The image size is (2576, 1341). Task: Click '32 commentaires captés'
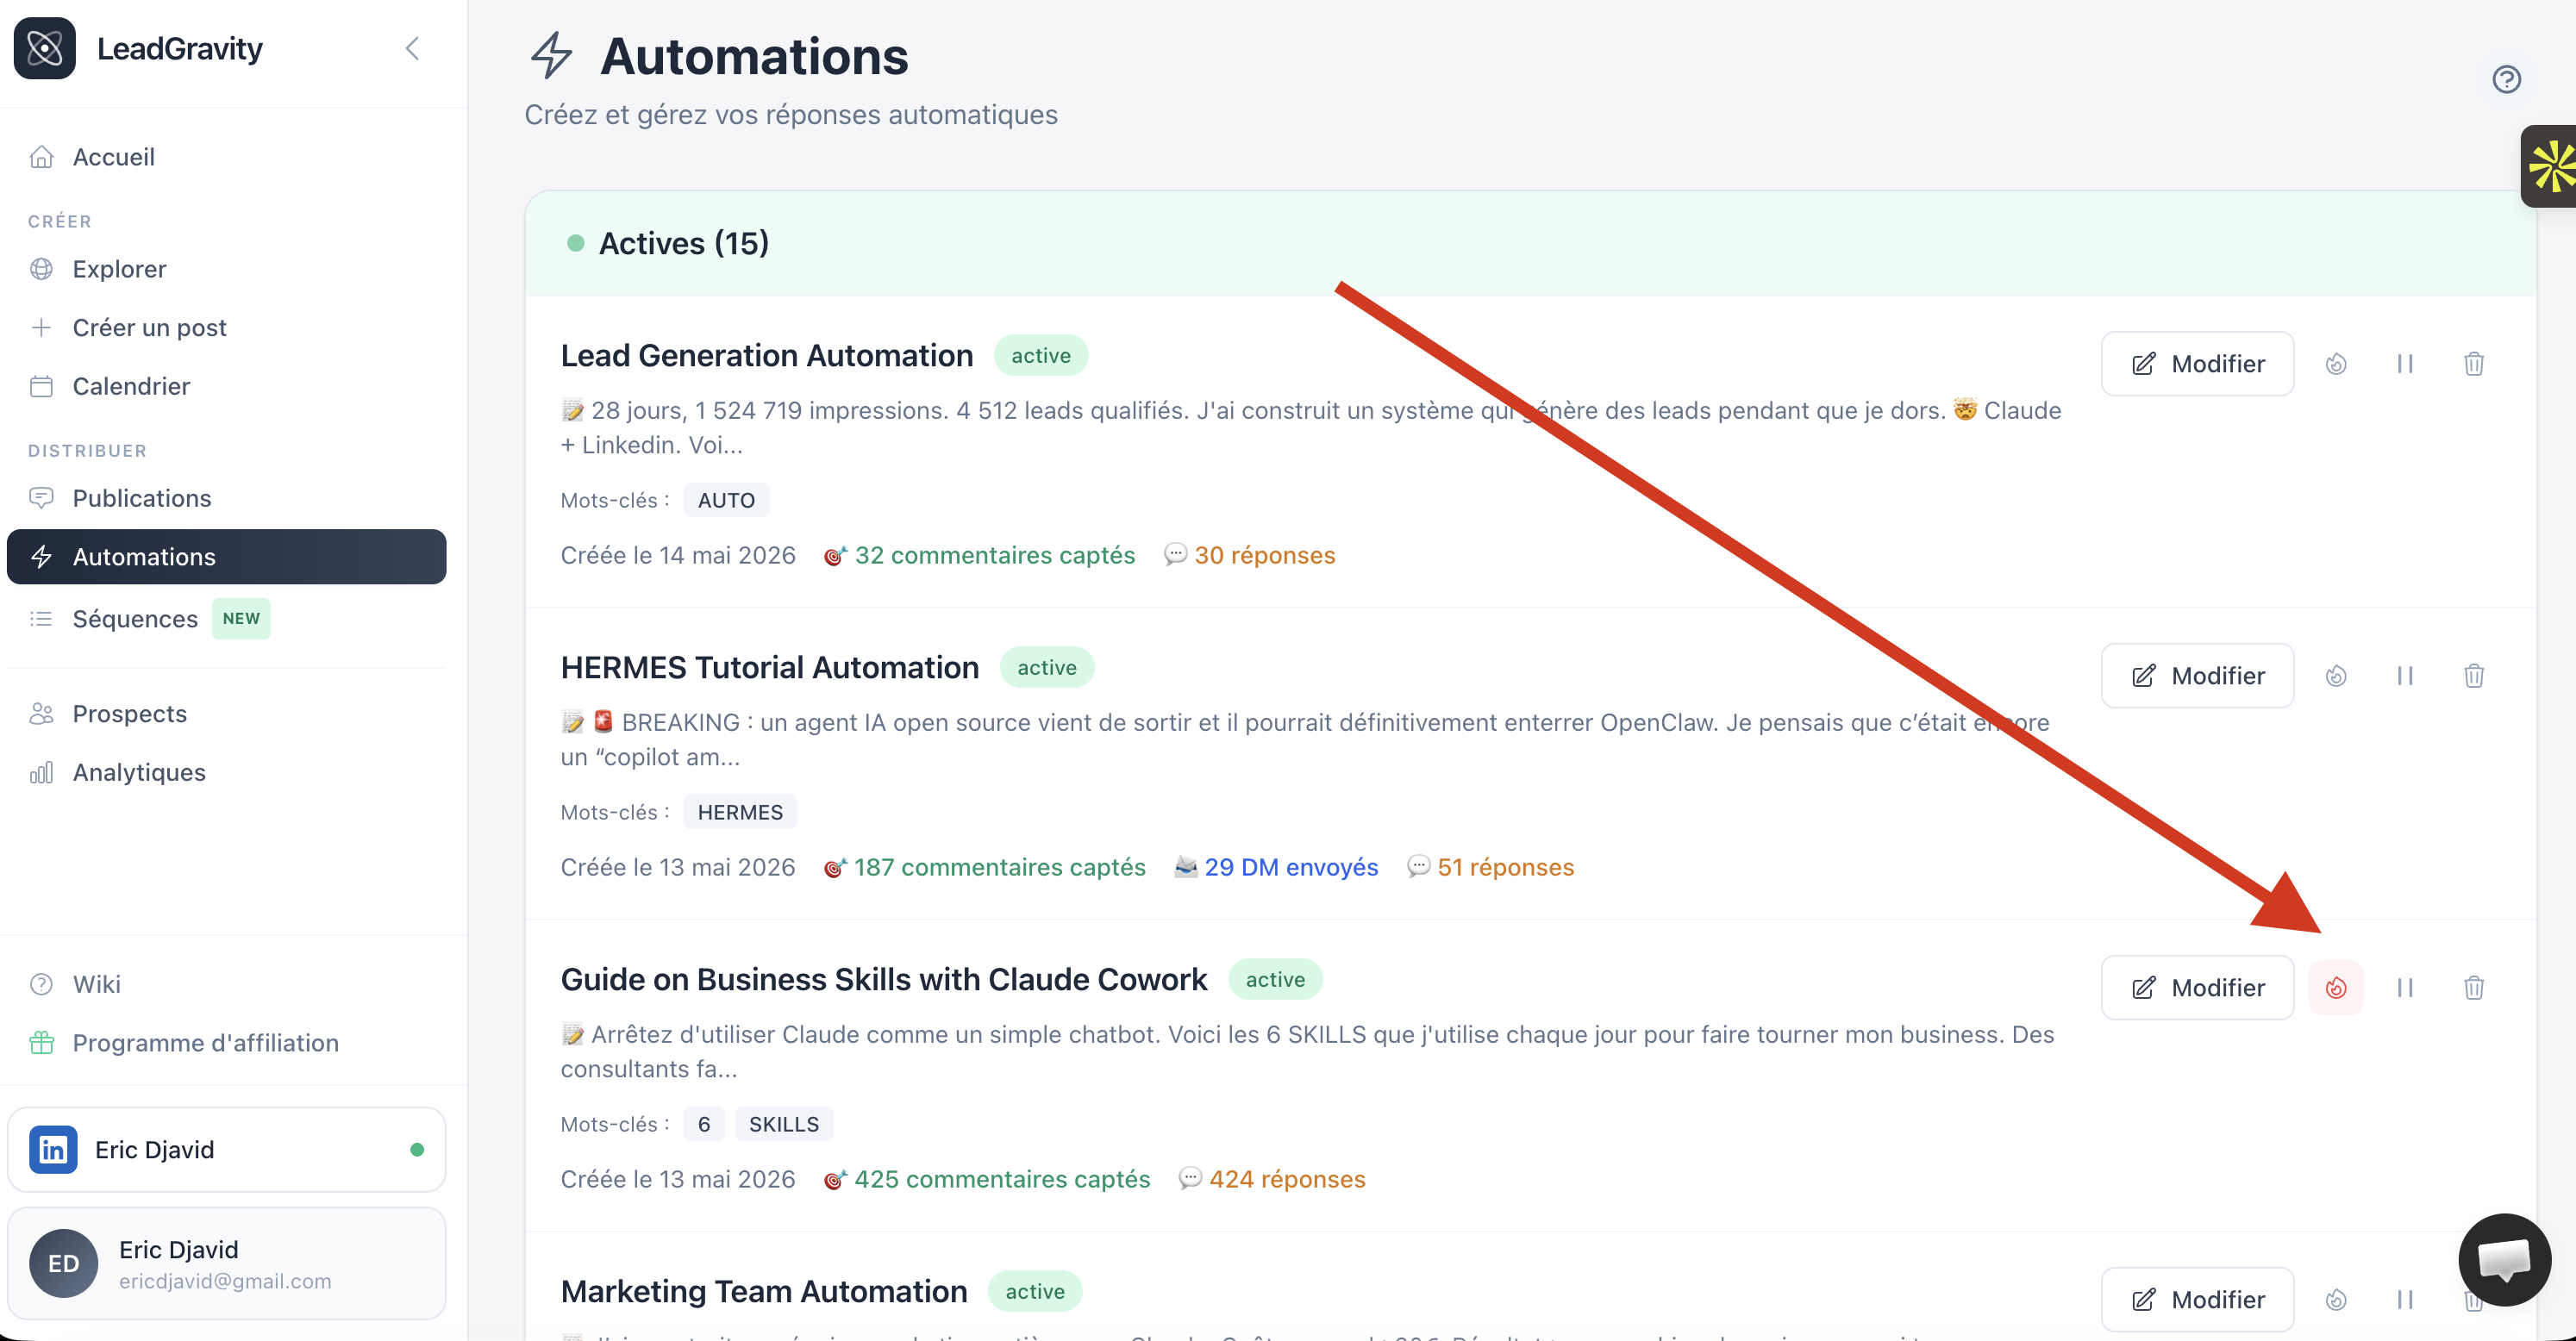click(x=979, y=555)
